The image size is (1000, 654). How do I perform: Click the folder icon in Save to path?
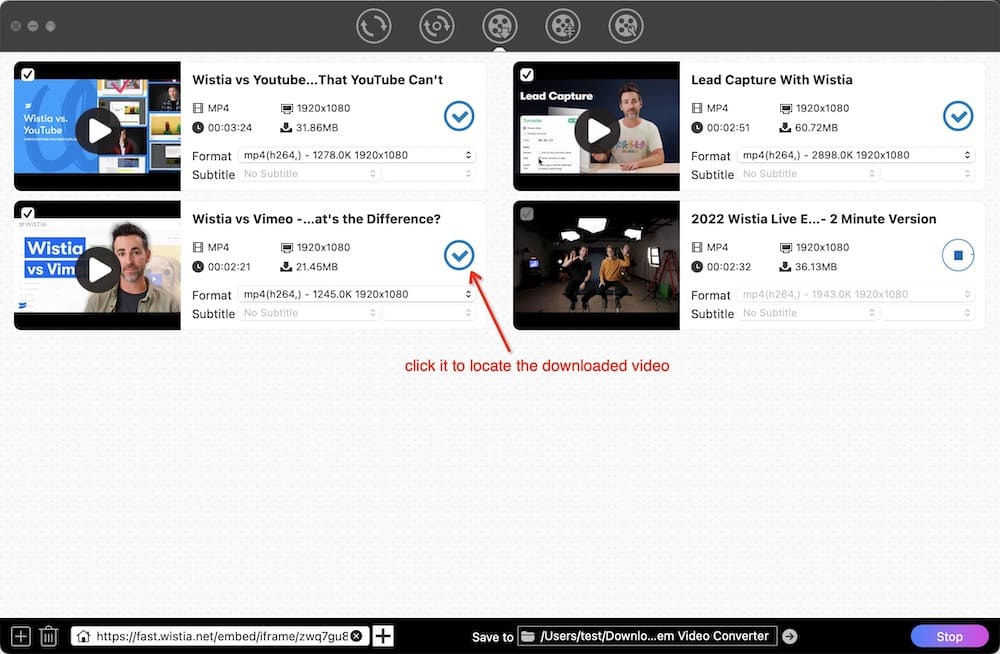527,636
